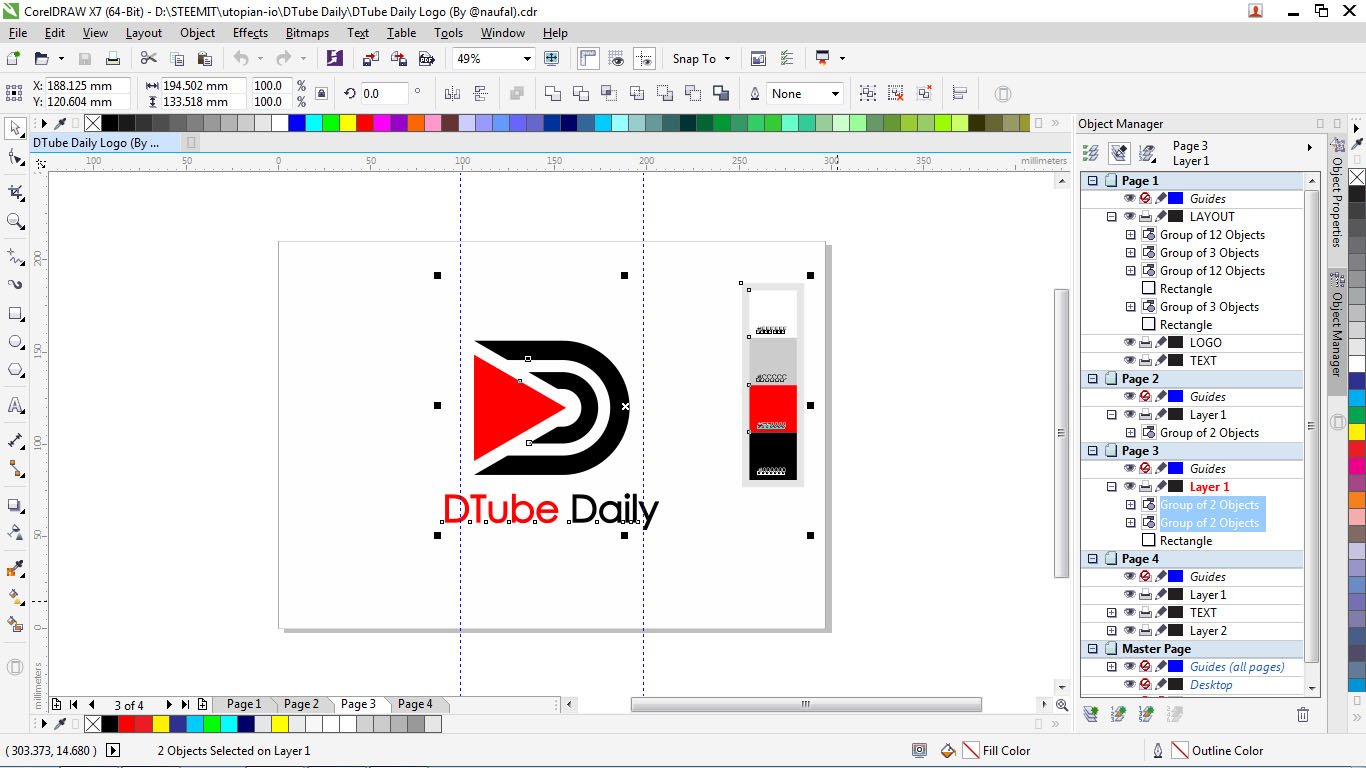
Task: Toggle printing for TEXT layer on Page 1
Action: (1146, 361)
